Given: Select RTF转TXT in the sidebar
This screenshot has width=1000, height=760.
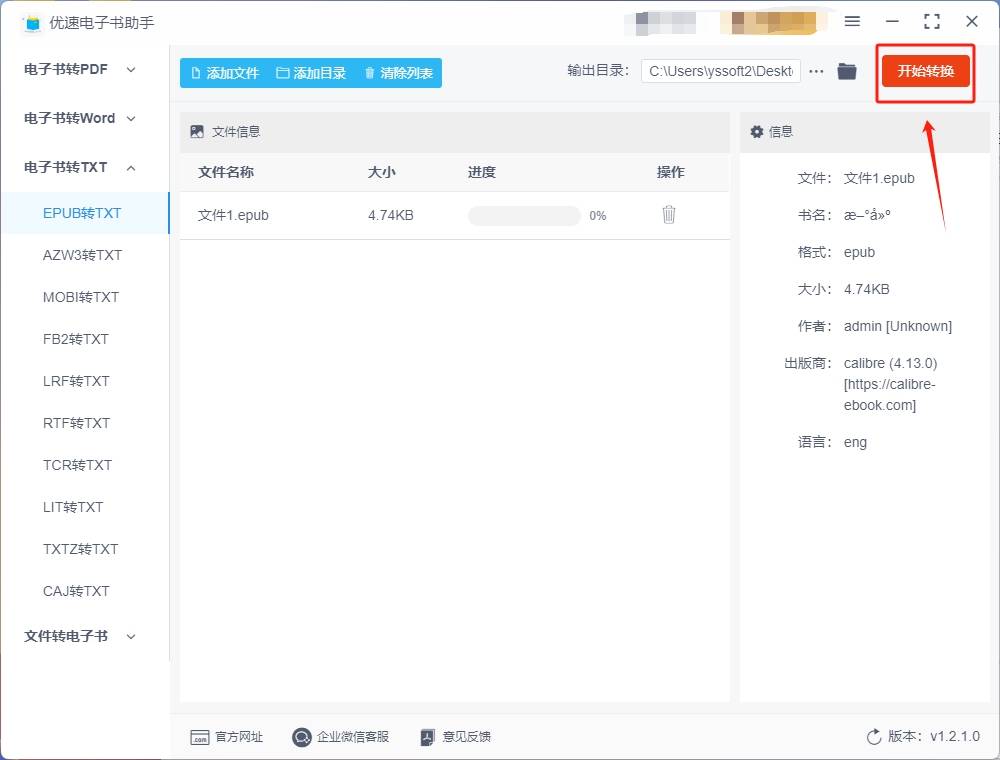Looking at the screenshot, I should click(x=77, y=423).
